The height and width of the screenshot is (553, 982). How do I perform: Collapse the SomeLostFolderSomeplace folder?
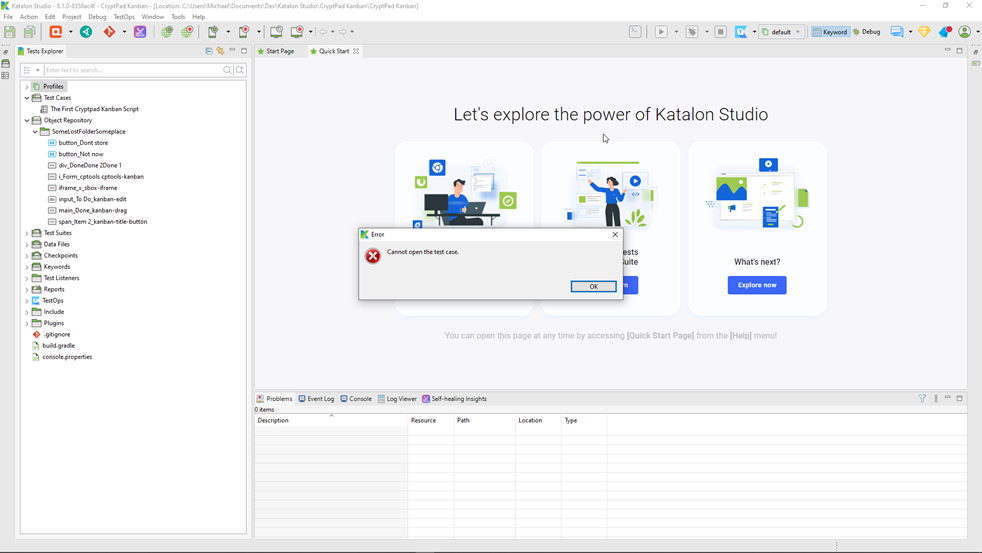tap(35, 132)
